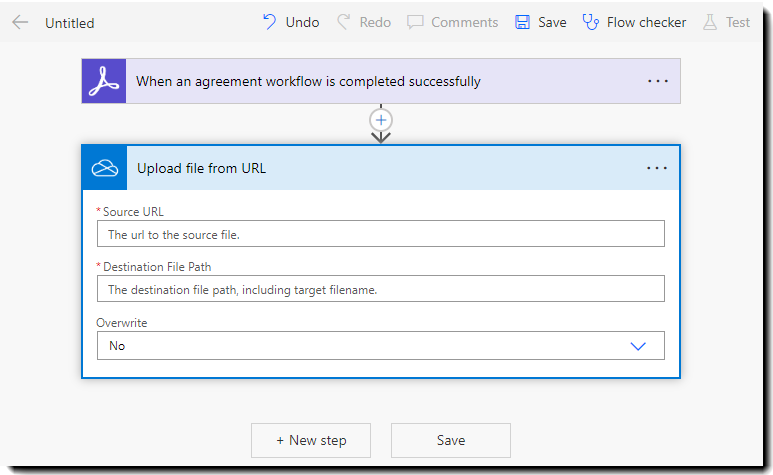Click the Source URL input field
This screenshot has height=475, width=773.
(380, 234)
